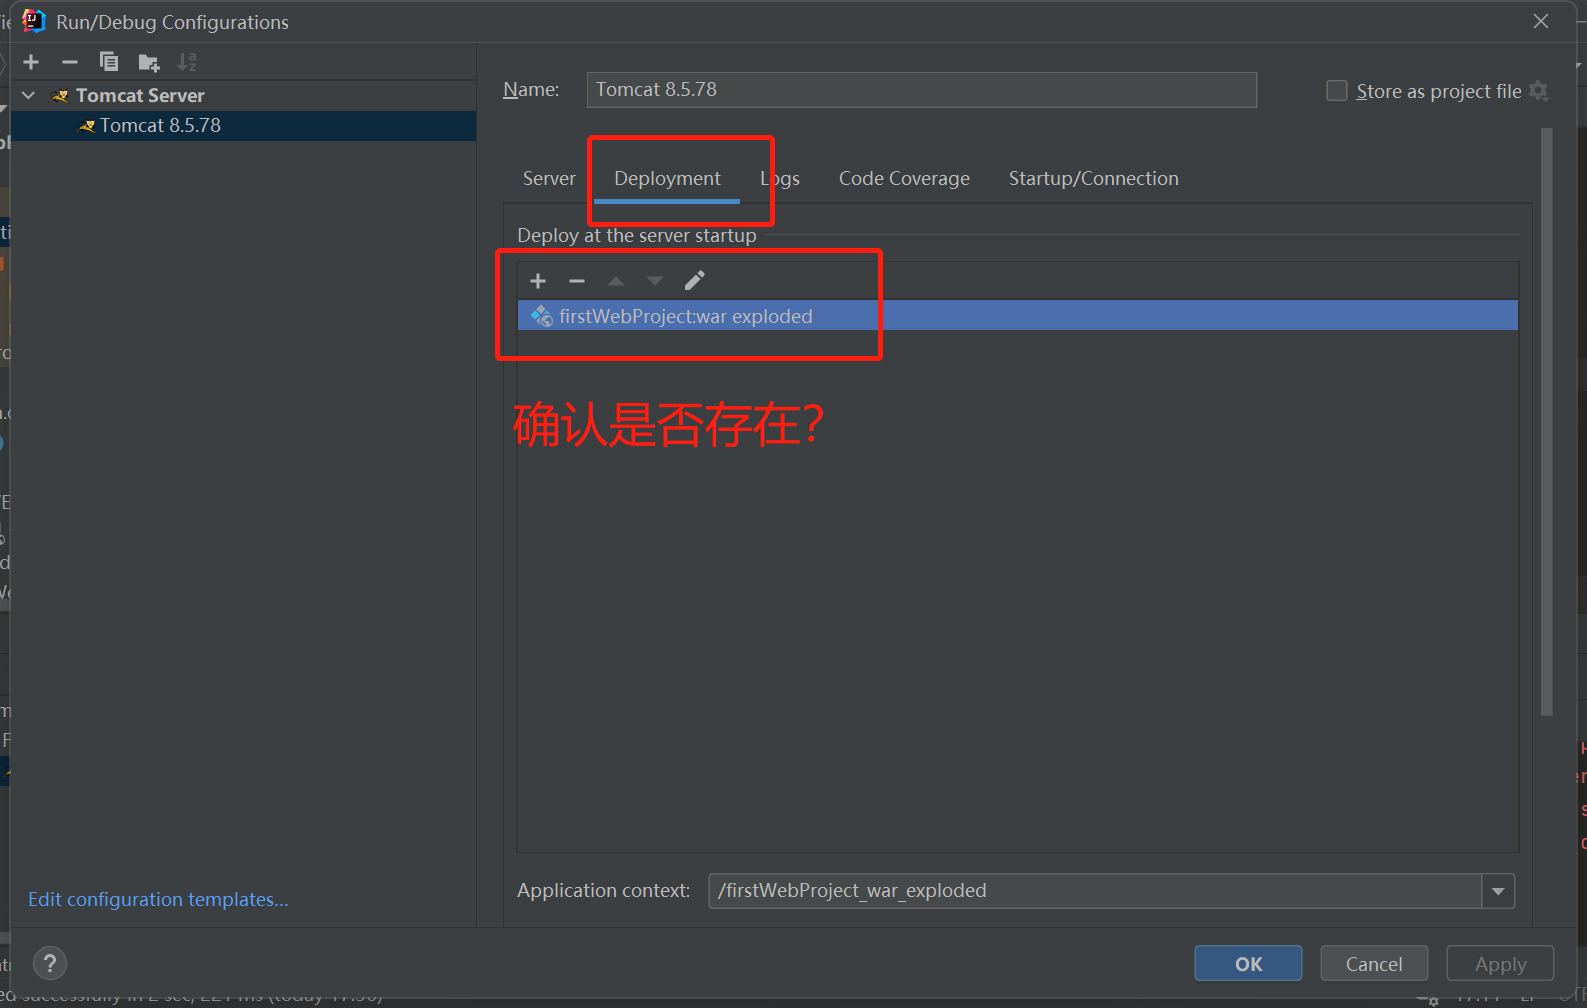This screenshot has width=1587, height=1008.
Task: Move deployment artifact down
Action: click(x=655, y=281)
